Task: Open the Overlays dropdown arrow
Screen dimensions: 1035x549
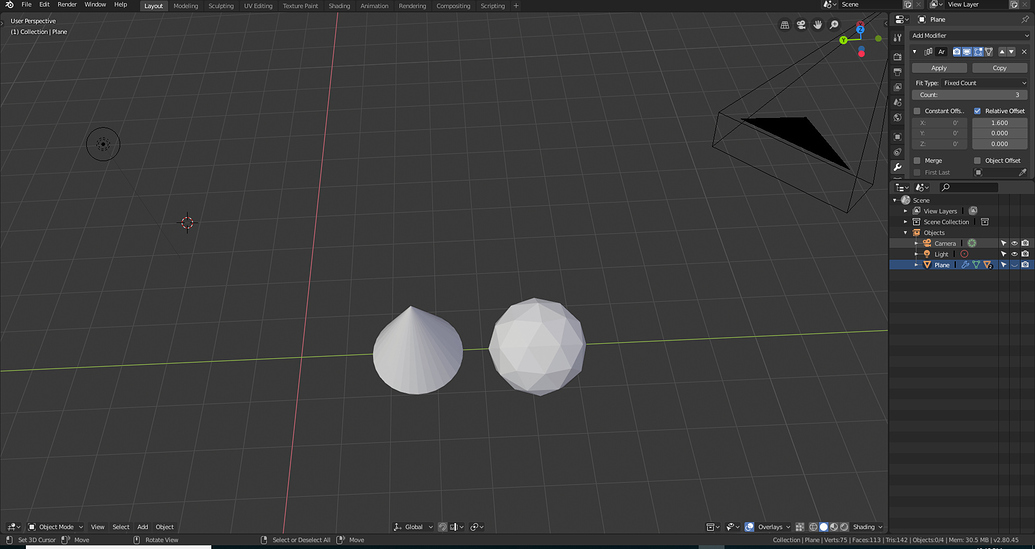Action: [x=788, y=527]
